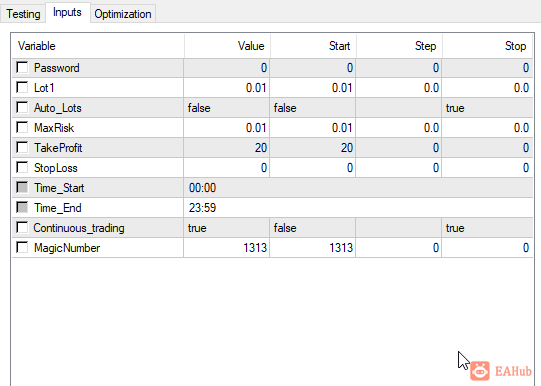Click the MaxRisk variable name
Image resolution: width=541 pixels, height=386 pixels.
click(x=54, y=128)
